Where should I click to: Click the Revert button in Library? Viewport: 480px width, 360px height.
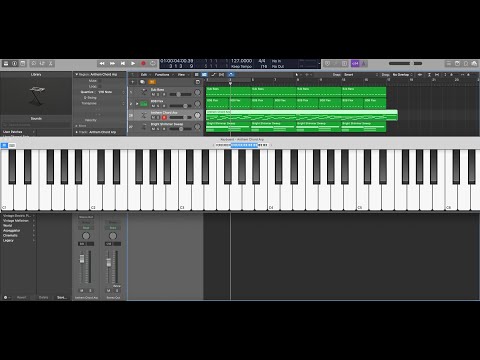(21, 297)
